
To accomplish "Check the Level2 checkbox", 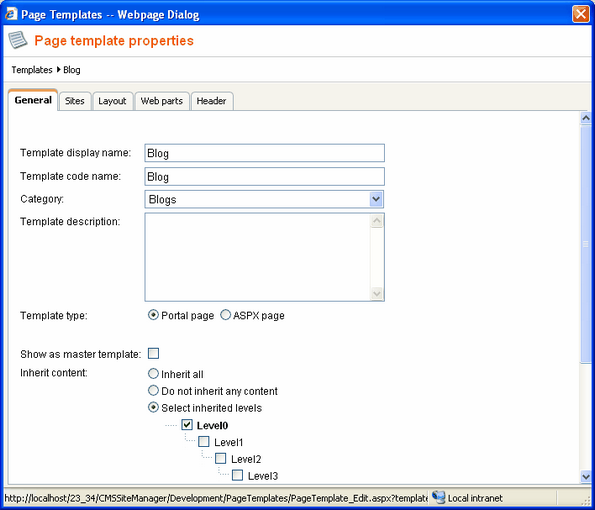I will [x=220, y=458].
